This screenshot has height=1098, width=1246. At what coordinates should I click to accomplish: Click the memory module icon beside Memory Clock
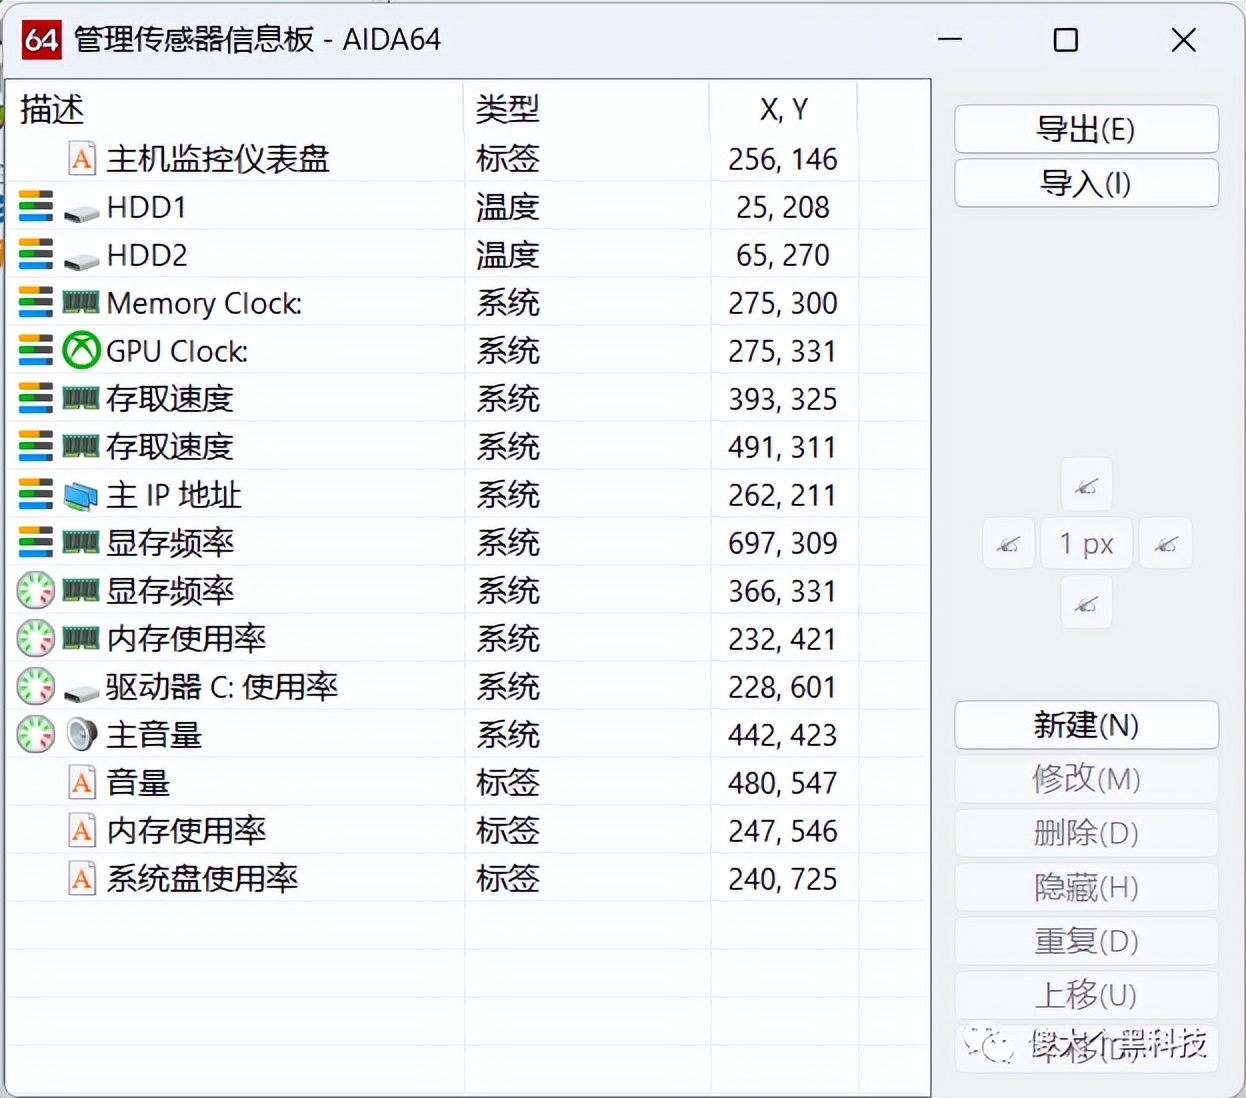click(x=80, y=302)
